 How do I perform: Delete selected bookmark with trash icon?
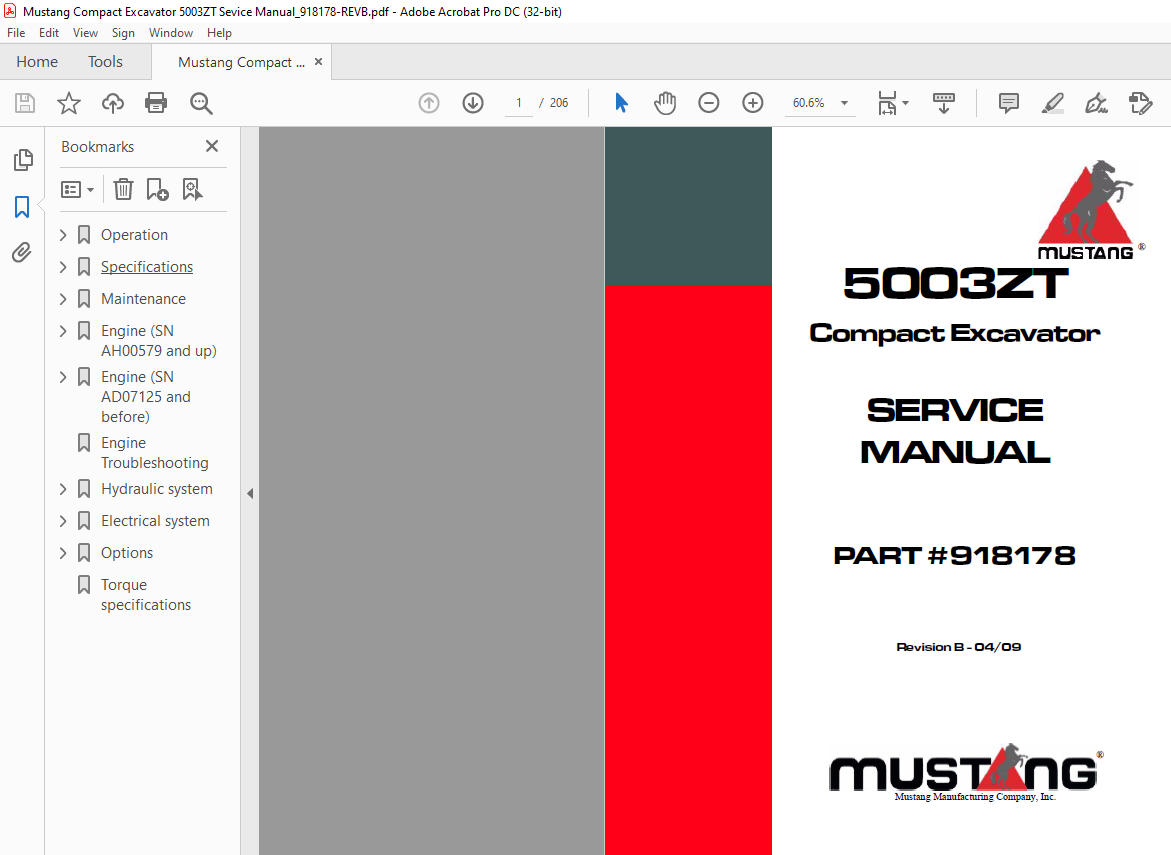(x=123, y=190)
